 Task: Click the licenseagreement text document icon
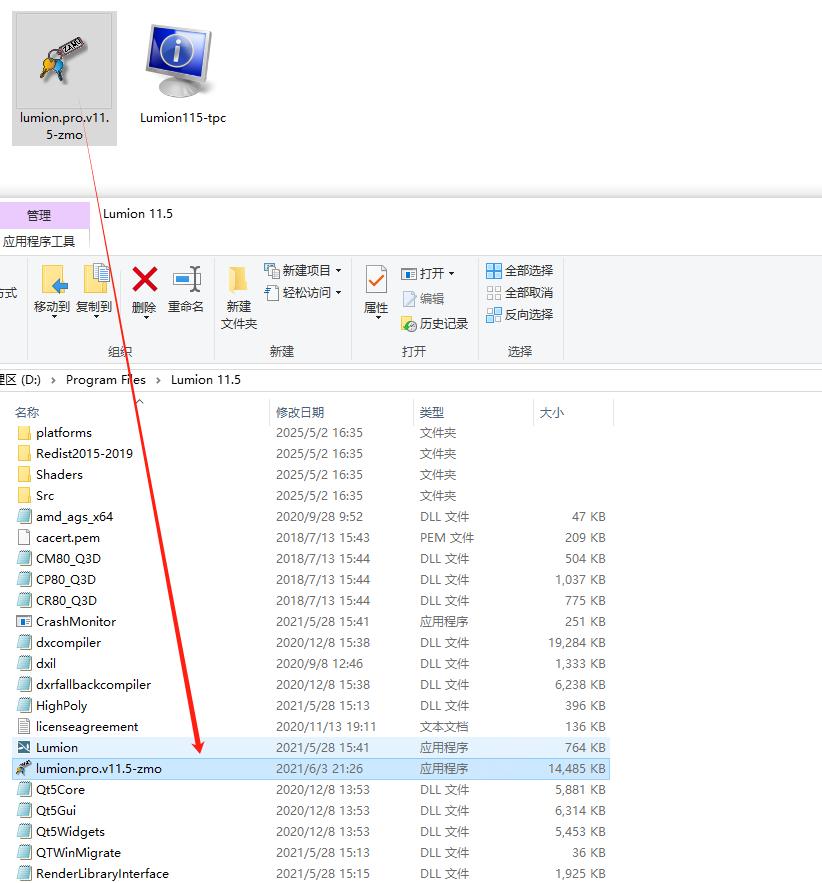pos(24,726)
